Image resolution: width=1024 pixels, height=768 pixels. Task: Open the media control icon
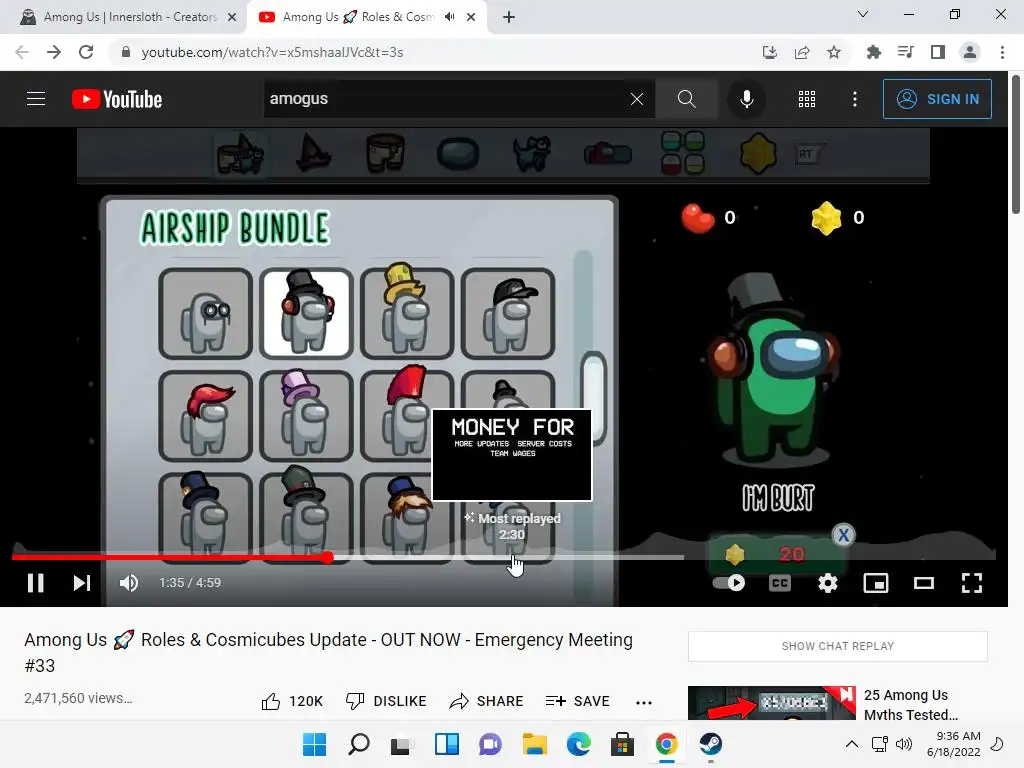pyautogui.click(x=905, y=52)
